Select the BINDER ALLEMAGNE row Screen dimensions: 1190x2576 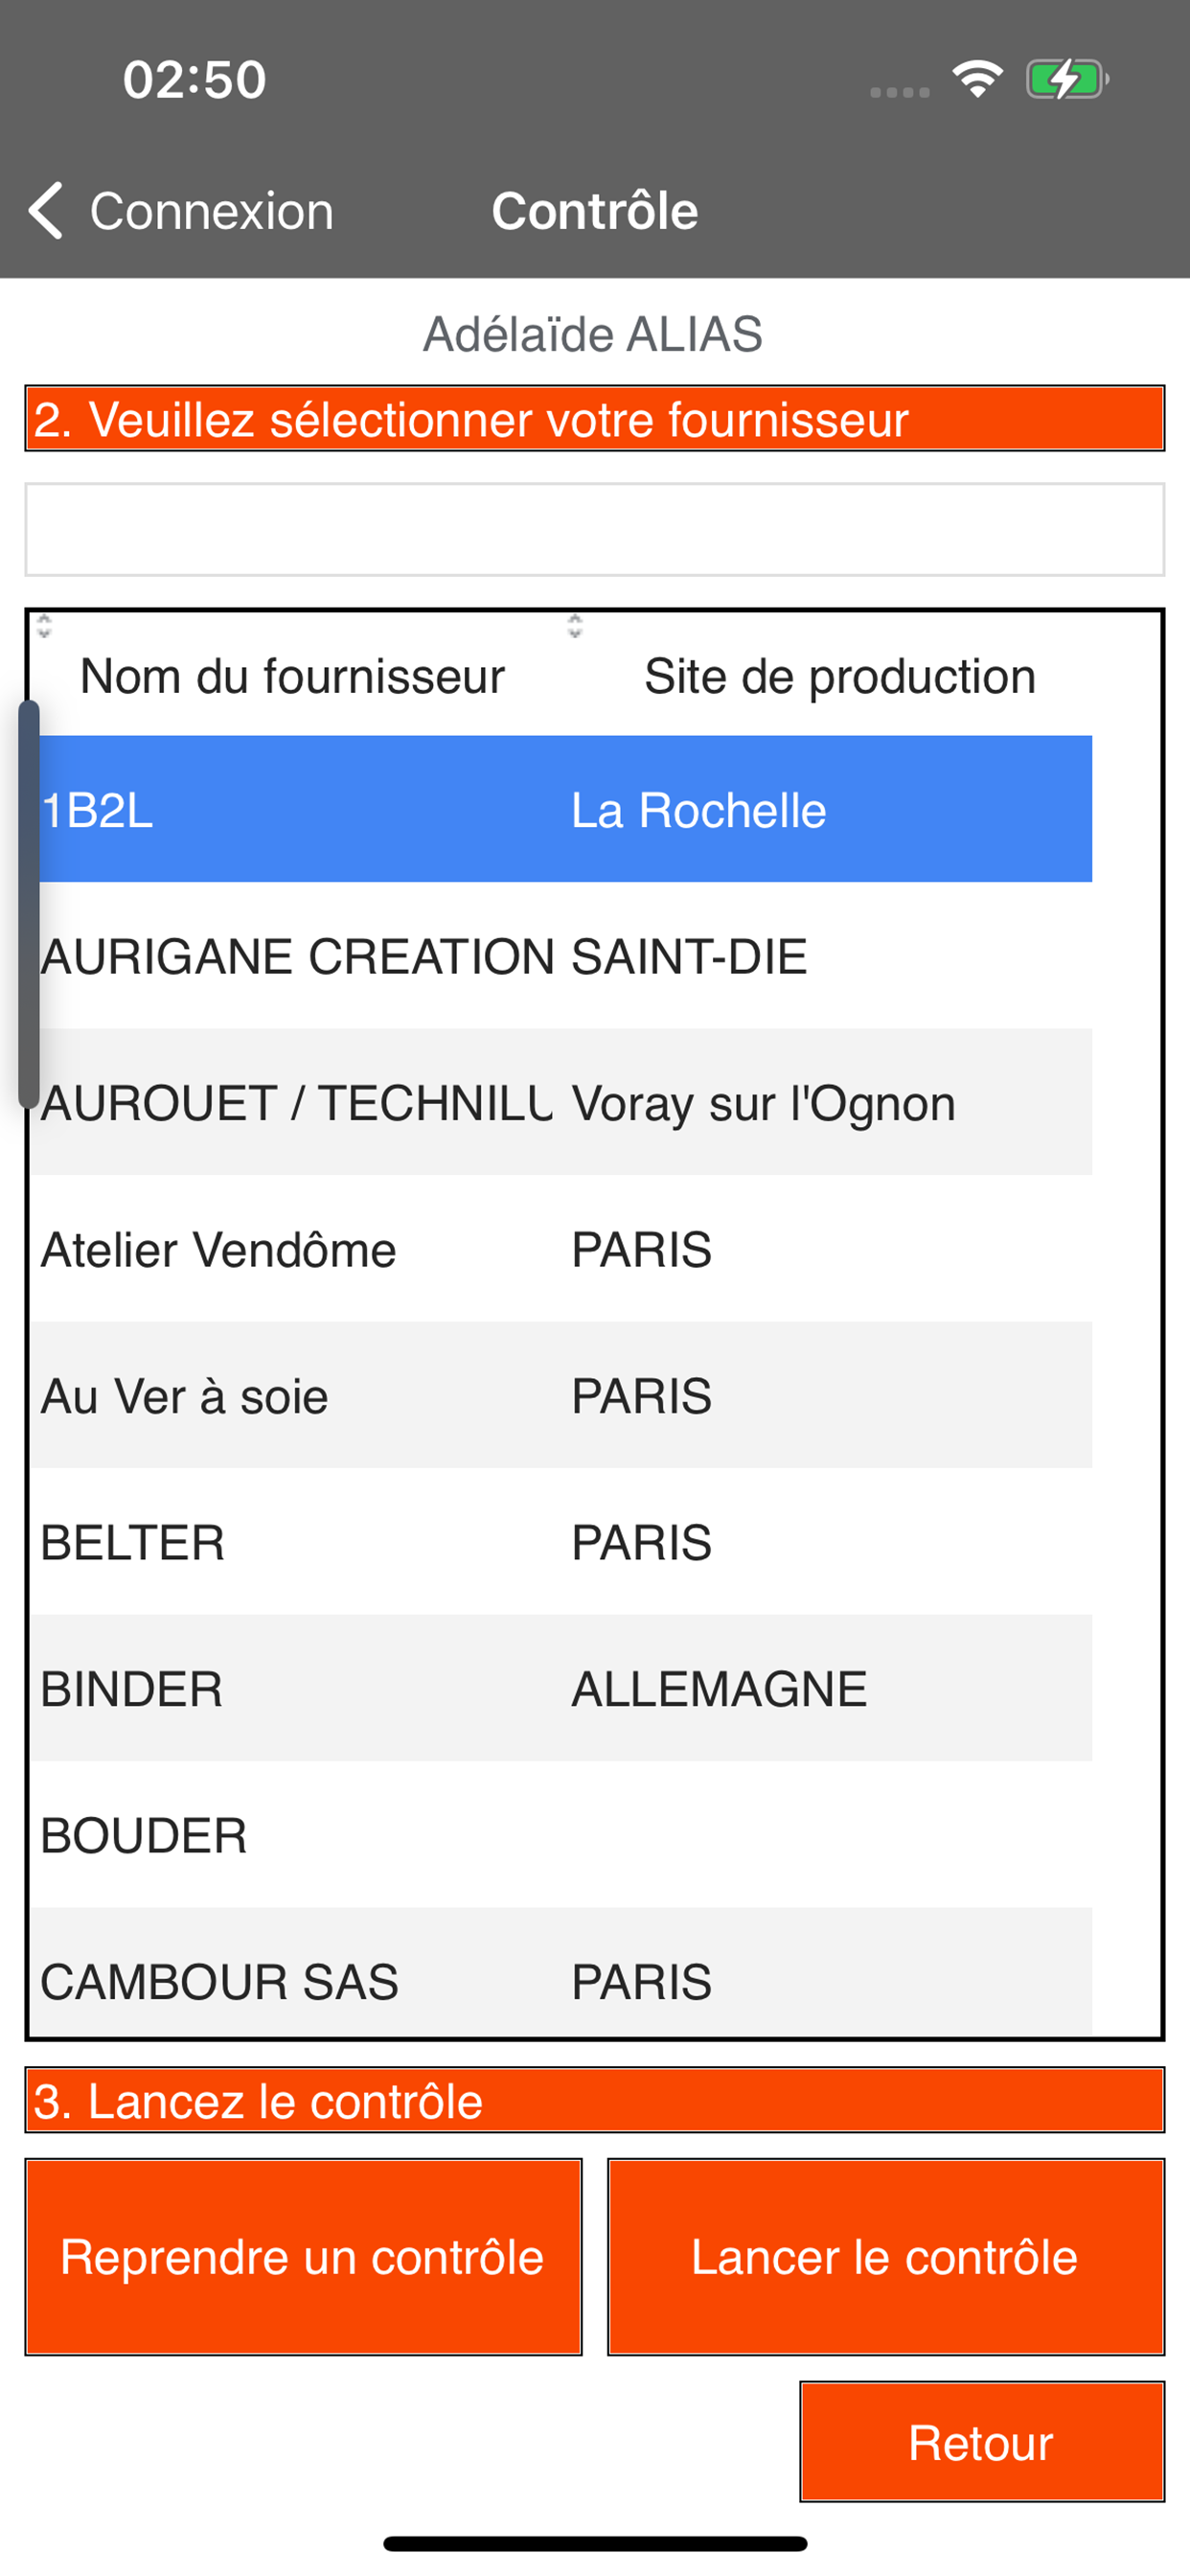561,1688
